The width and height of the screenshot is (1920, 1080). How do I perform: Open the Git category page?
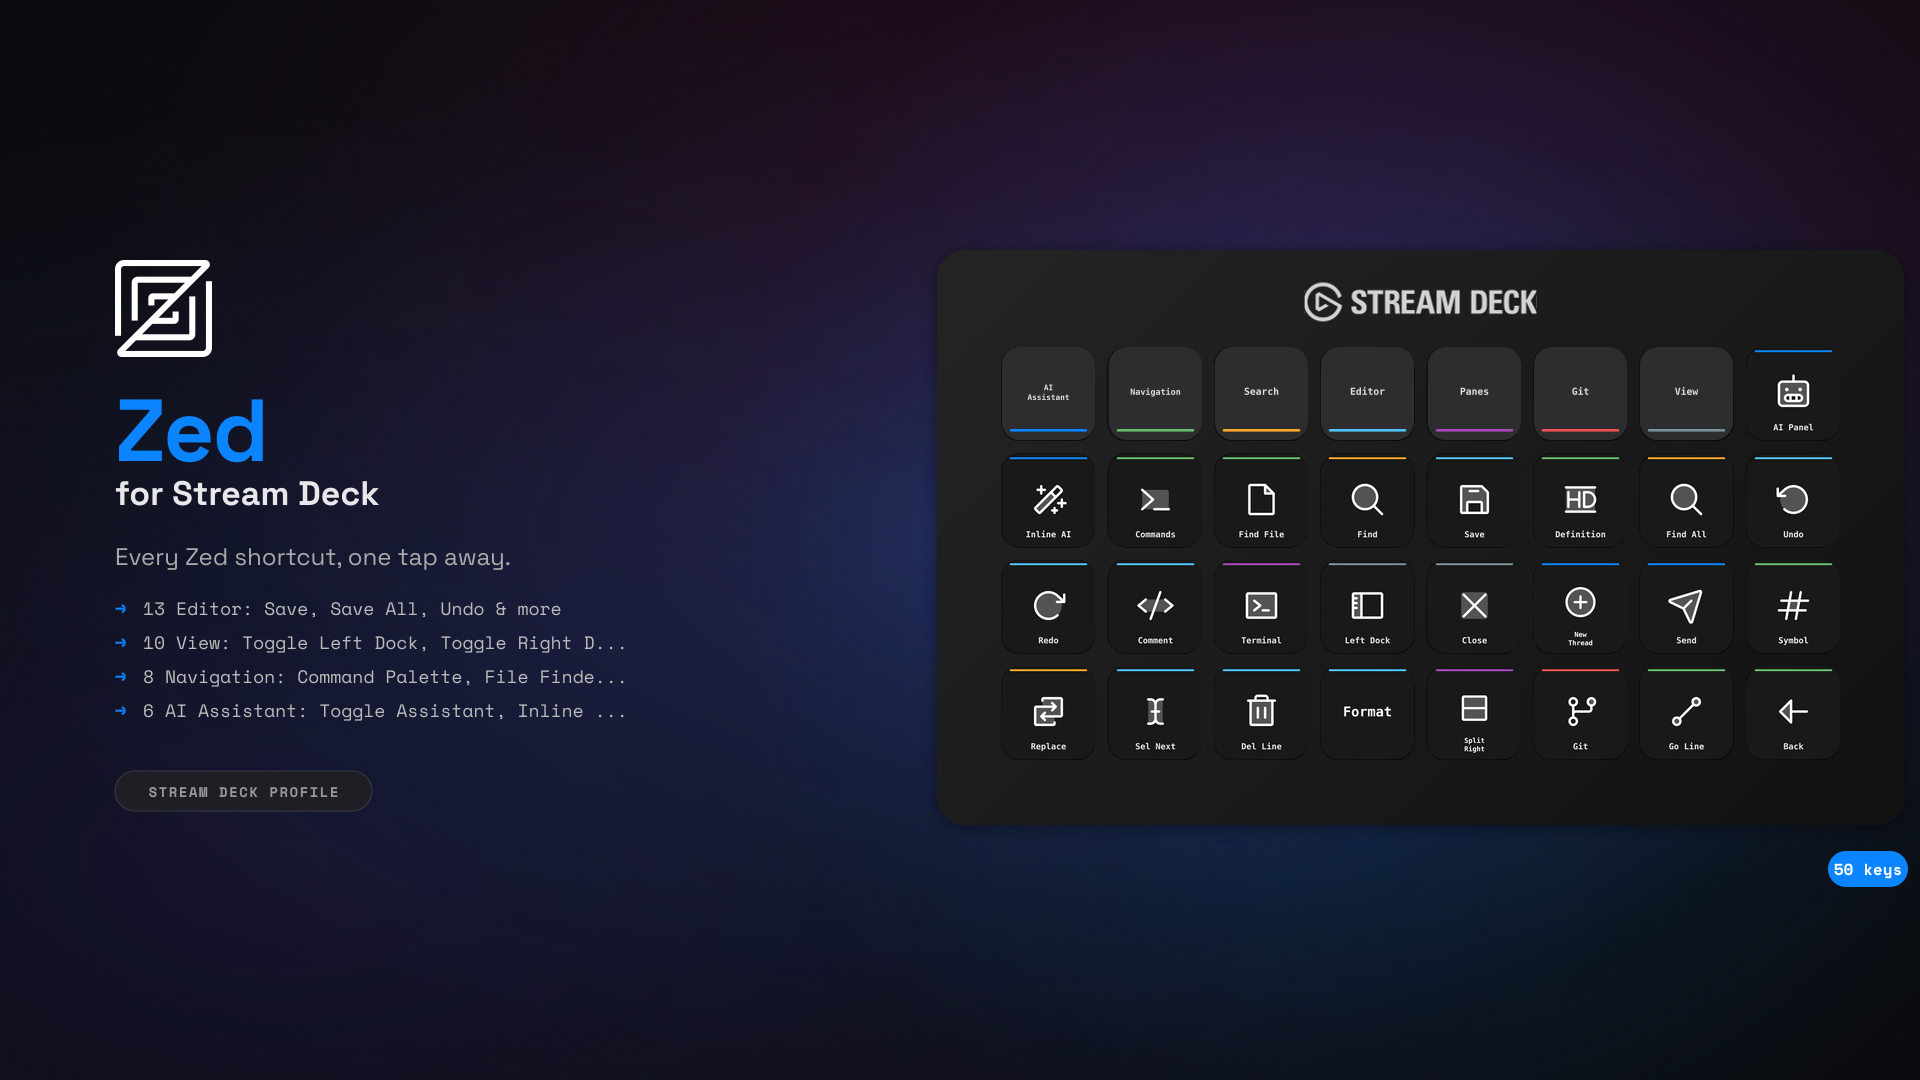[1580, 392]
